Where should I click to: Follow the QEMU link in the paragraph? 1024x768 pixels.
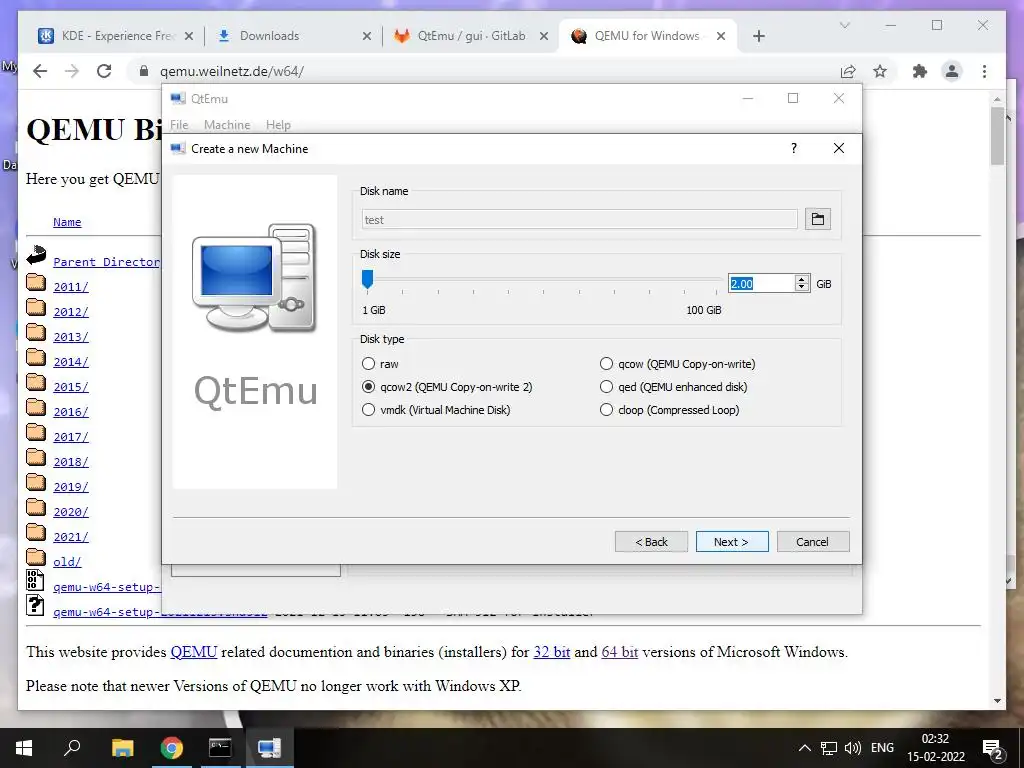193,652
